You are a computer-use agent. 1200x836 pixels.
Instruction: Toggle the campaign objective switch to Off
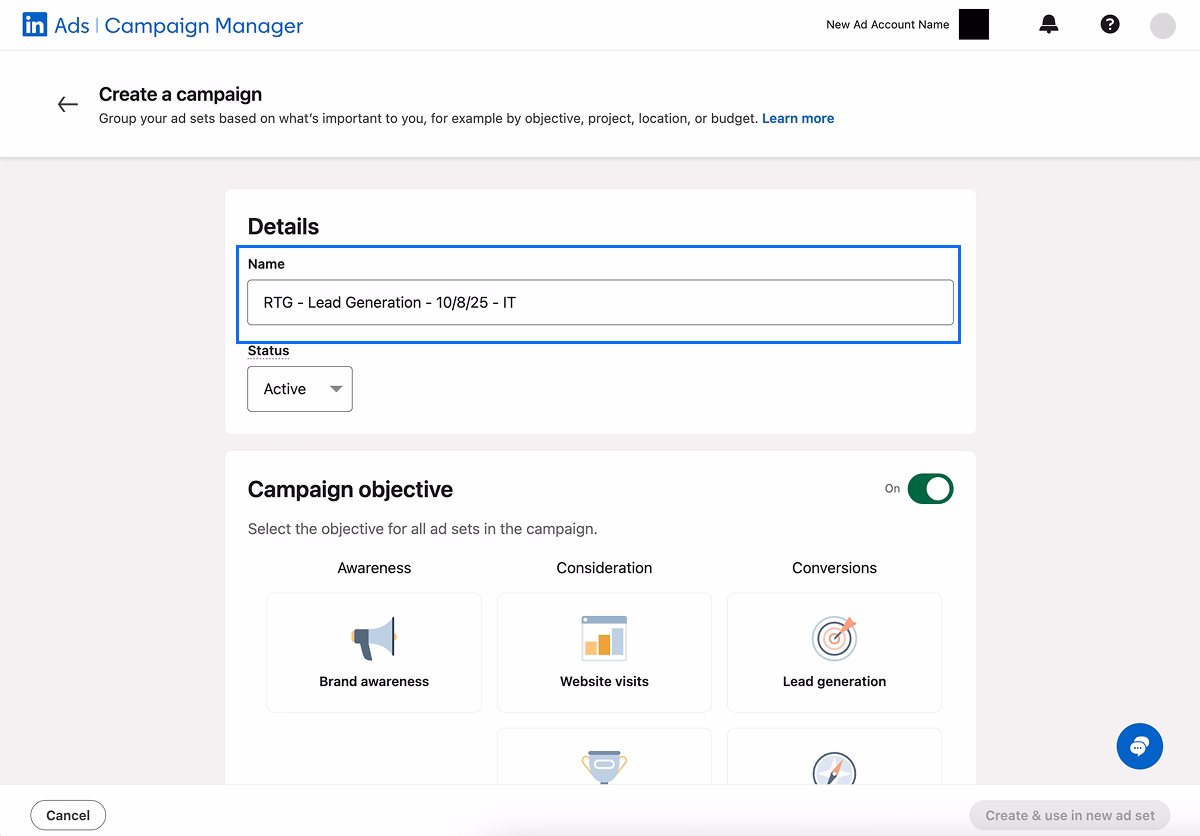932,489
